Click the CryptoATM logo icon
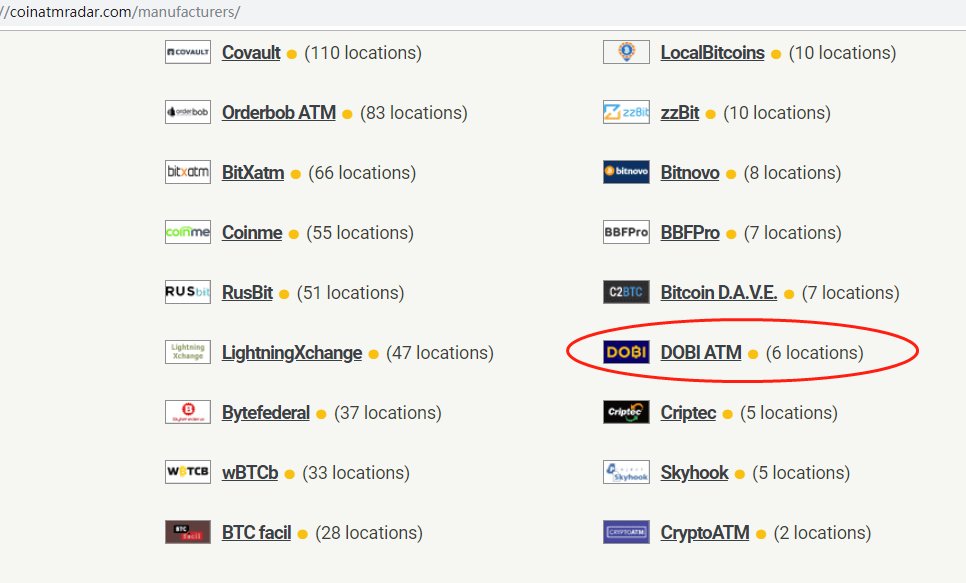This screenshot has height=583, width=966. 627,532
